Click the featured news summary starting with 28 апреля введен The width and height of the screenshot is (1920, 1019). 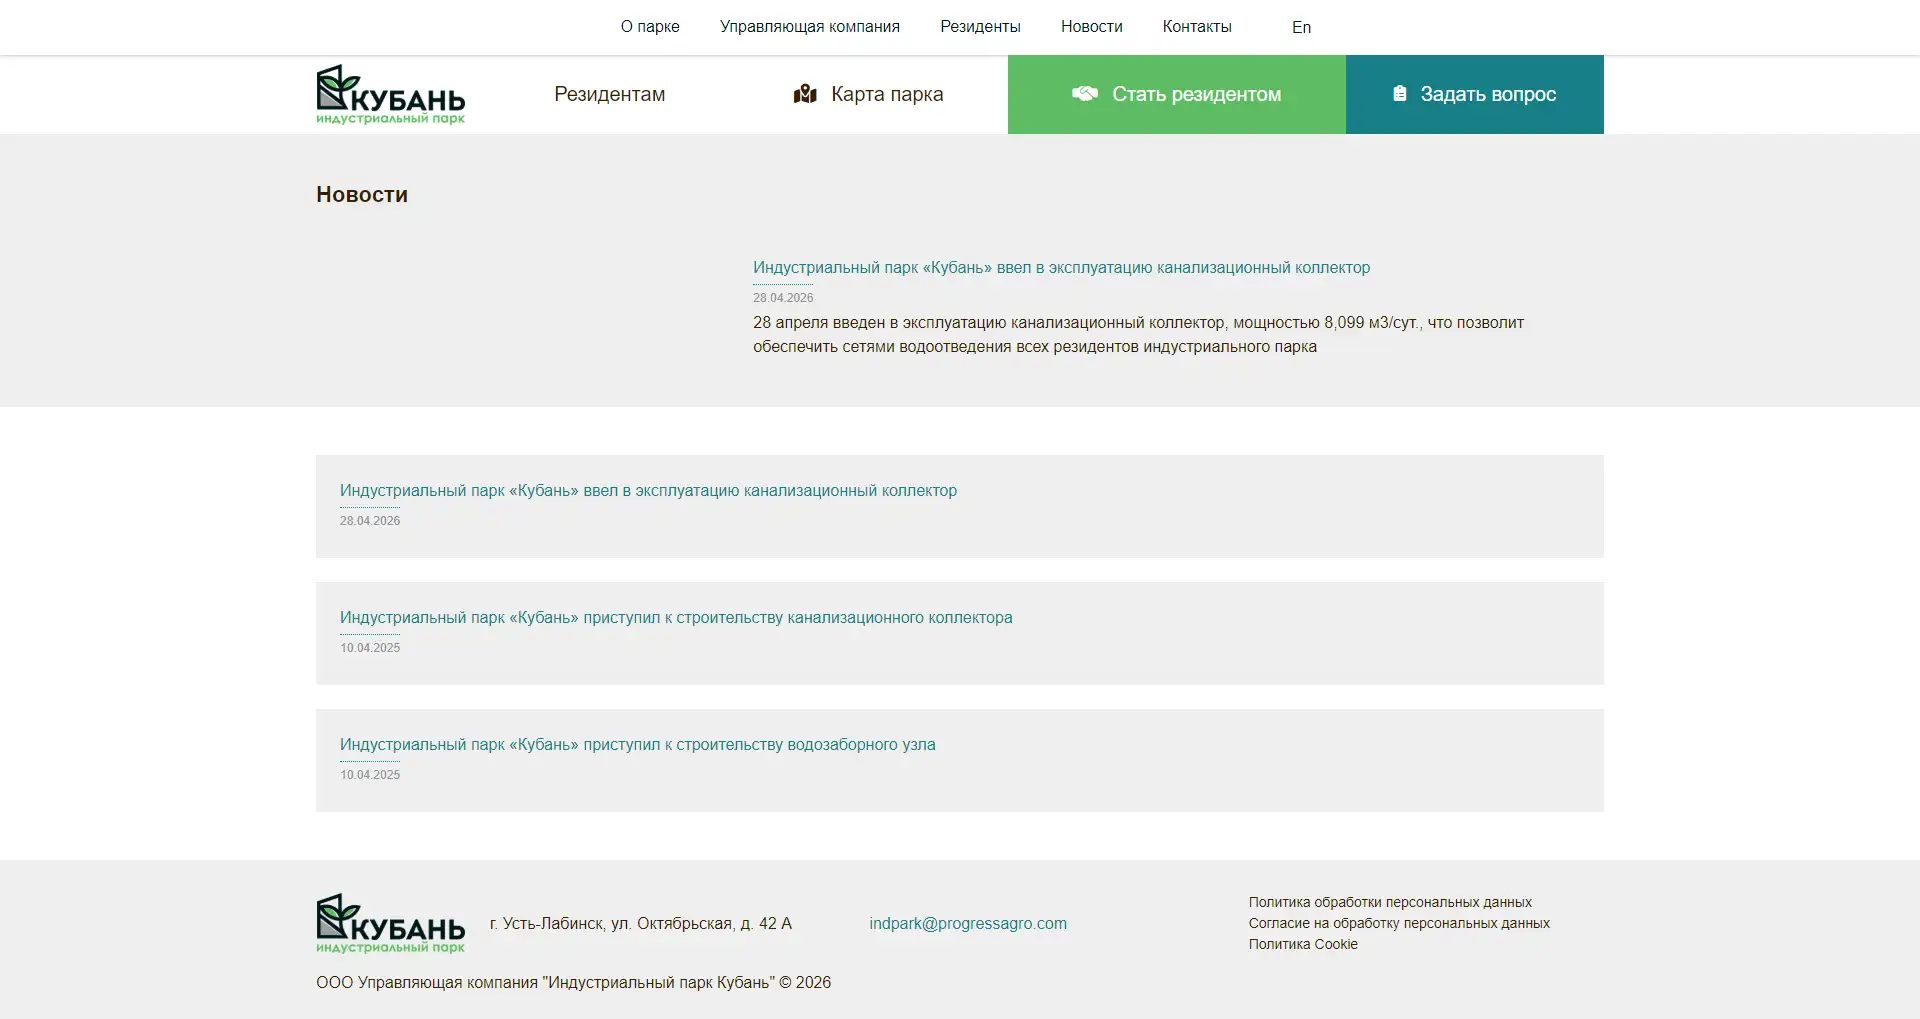pos(1138,335)
